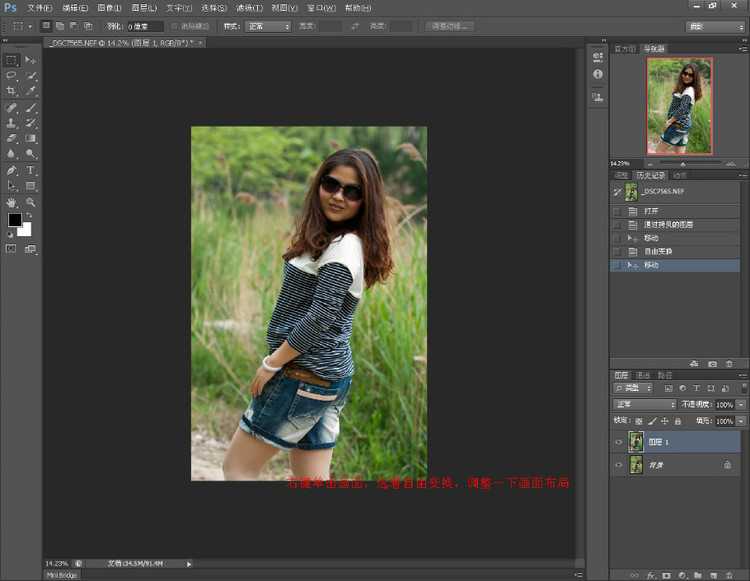The image size is (750, 581).
Task: Select the 通过拷贝的图层 history state
Action: 675,225
